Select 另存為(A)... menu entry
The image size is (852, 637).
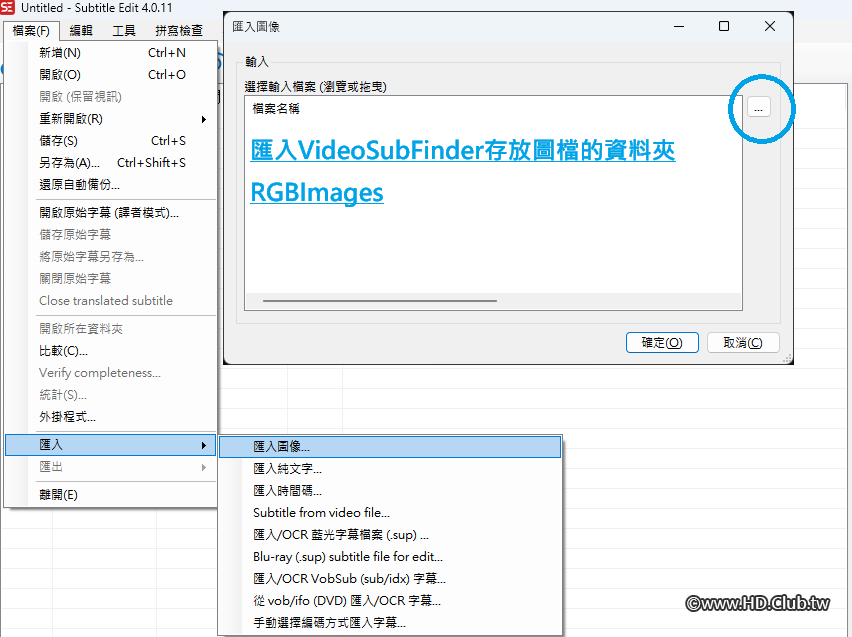pos(111,163)
